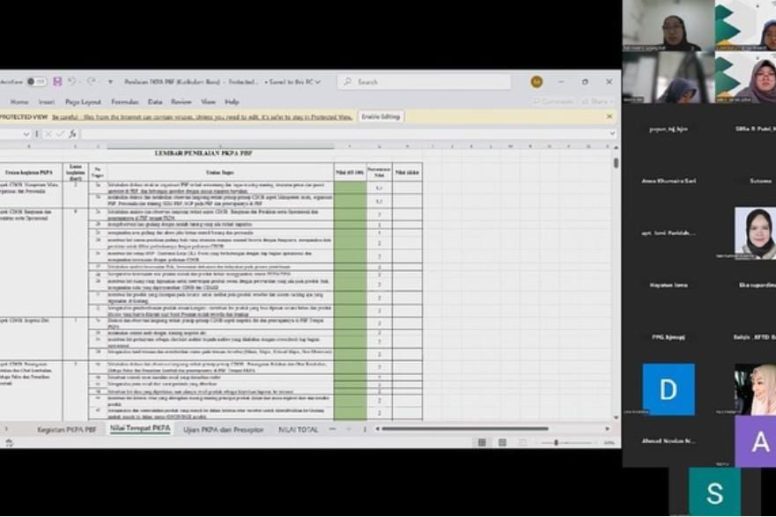Click the Undo arrow icon
Screen dimensions: 776x517
(x=73, y=82)
